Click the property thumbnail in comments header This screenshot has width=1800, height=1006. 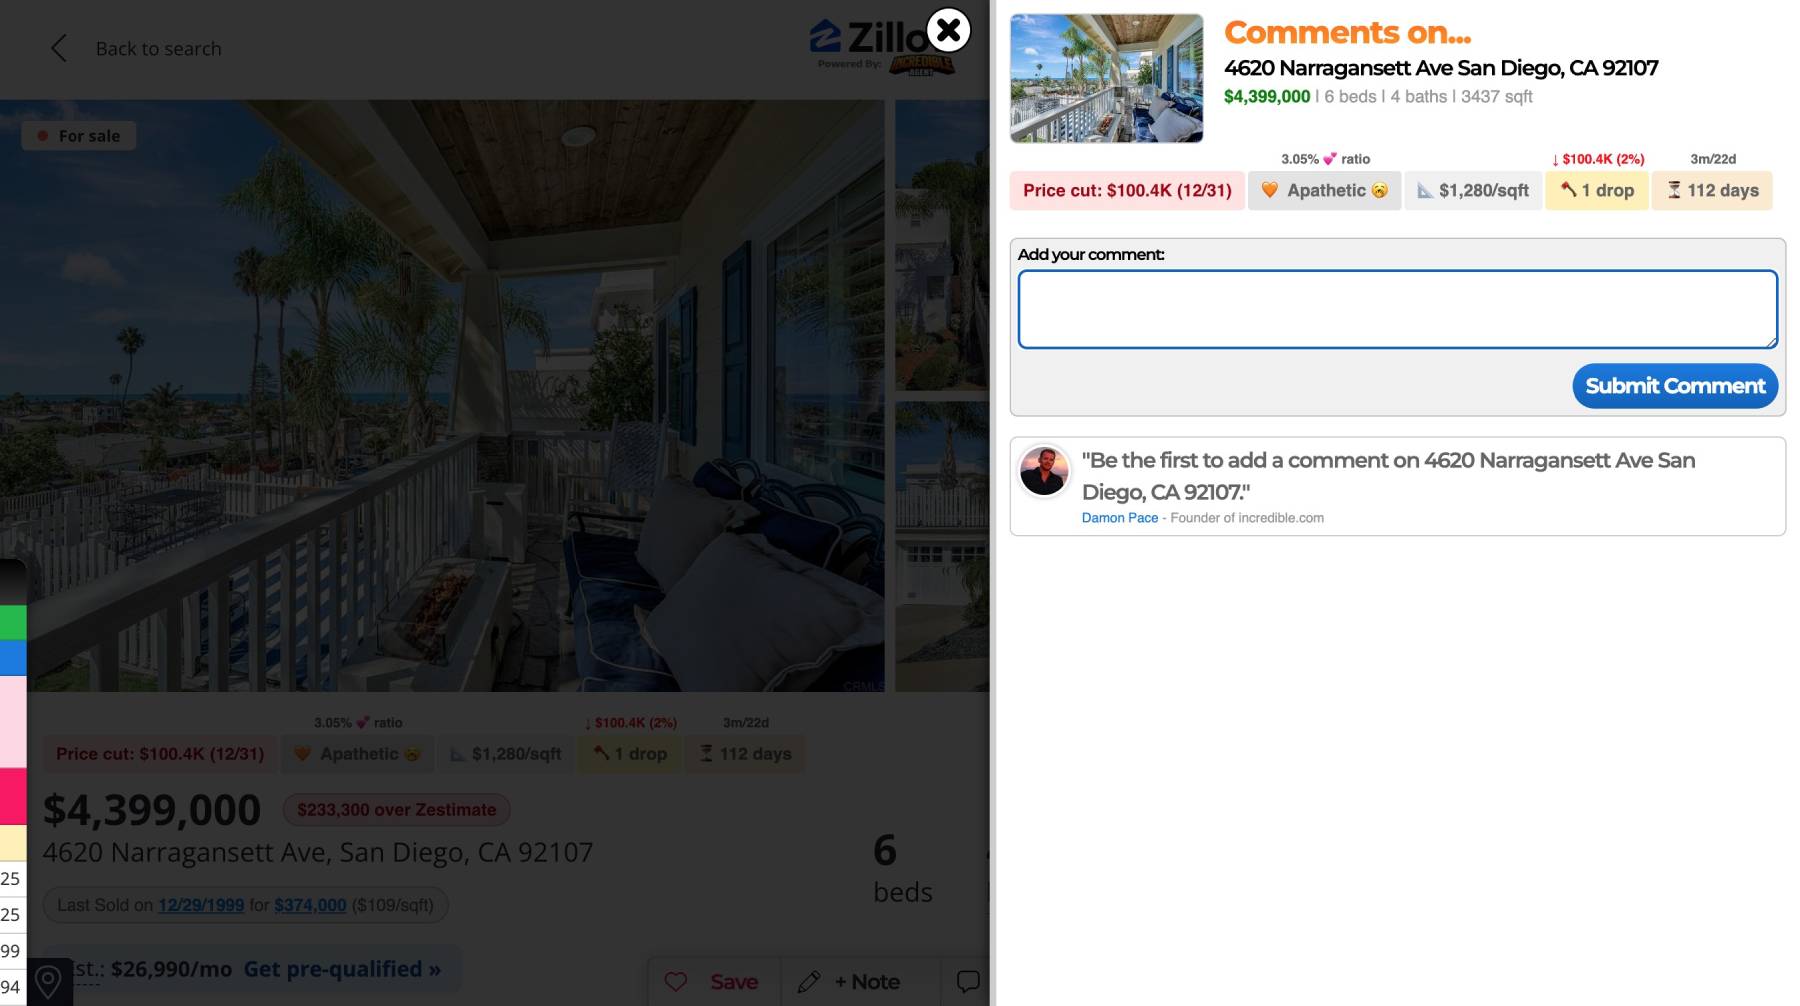(x=1106, y=78)
